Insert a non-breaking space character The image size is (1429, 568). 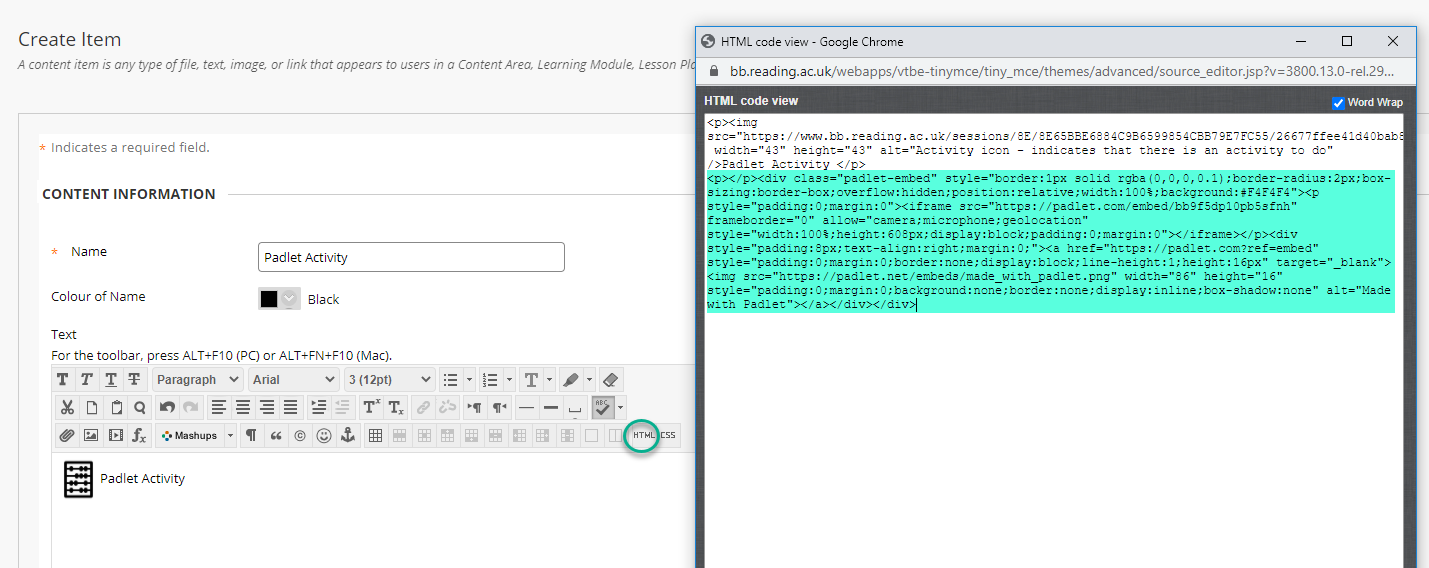[575, 407]
